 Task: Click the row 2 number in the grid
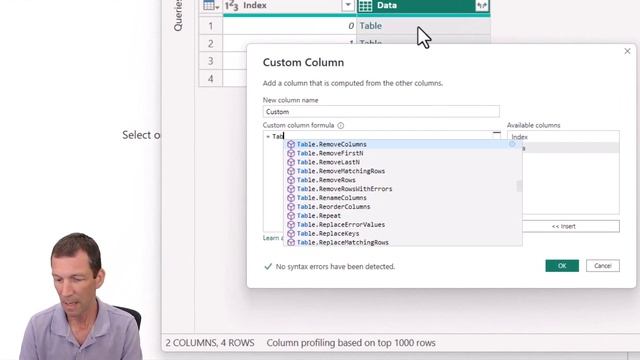click(x=211, y=44)
